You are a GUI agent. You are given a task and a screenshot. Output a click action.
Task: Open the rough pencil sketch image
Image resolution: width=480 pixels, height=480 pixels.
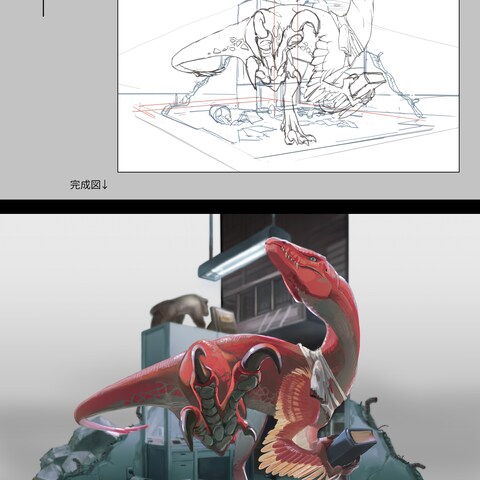tap(289, 86)
